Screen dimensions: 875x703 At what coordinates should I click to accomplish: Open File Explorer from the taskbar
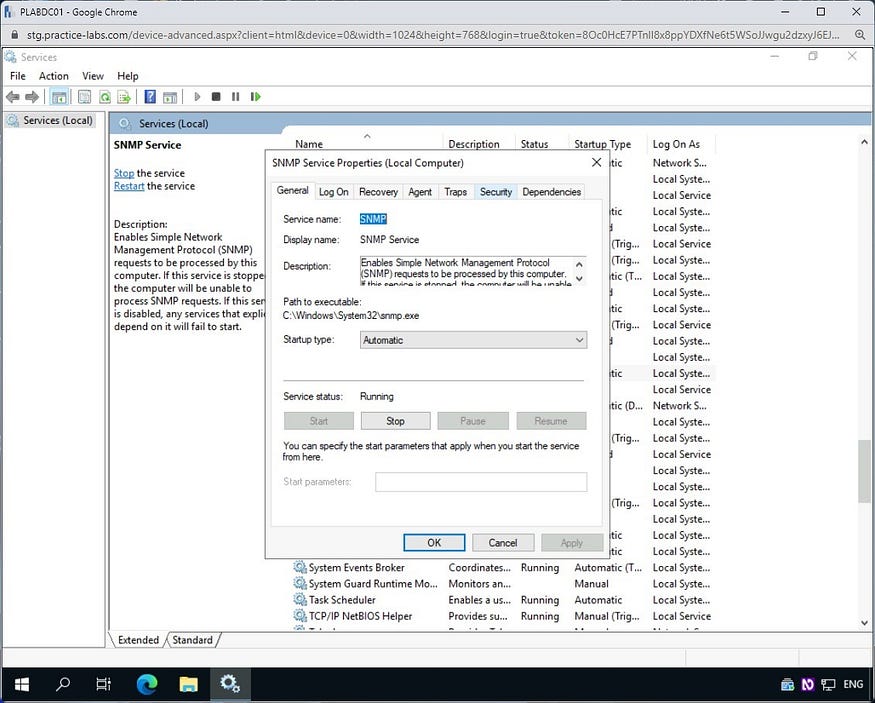(x=189, y=684)
